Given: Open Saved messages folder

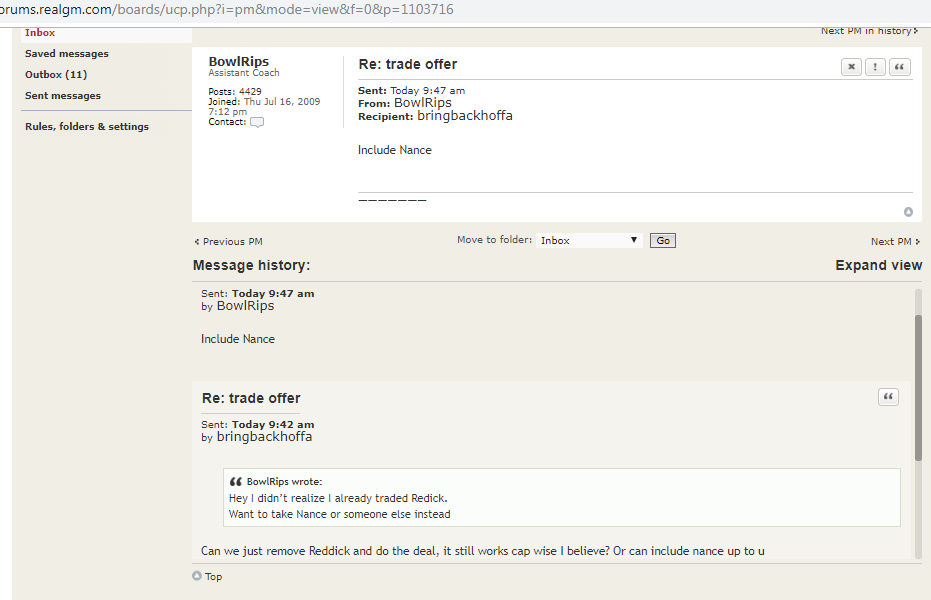Looking at the screenshot, I should coord(66,53).
